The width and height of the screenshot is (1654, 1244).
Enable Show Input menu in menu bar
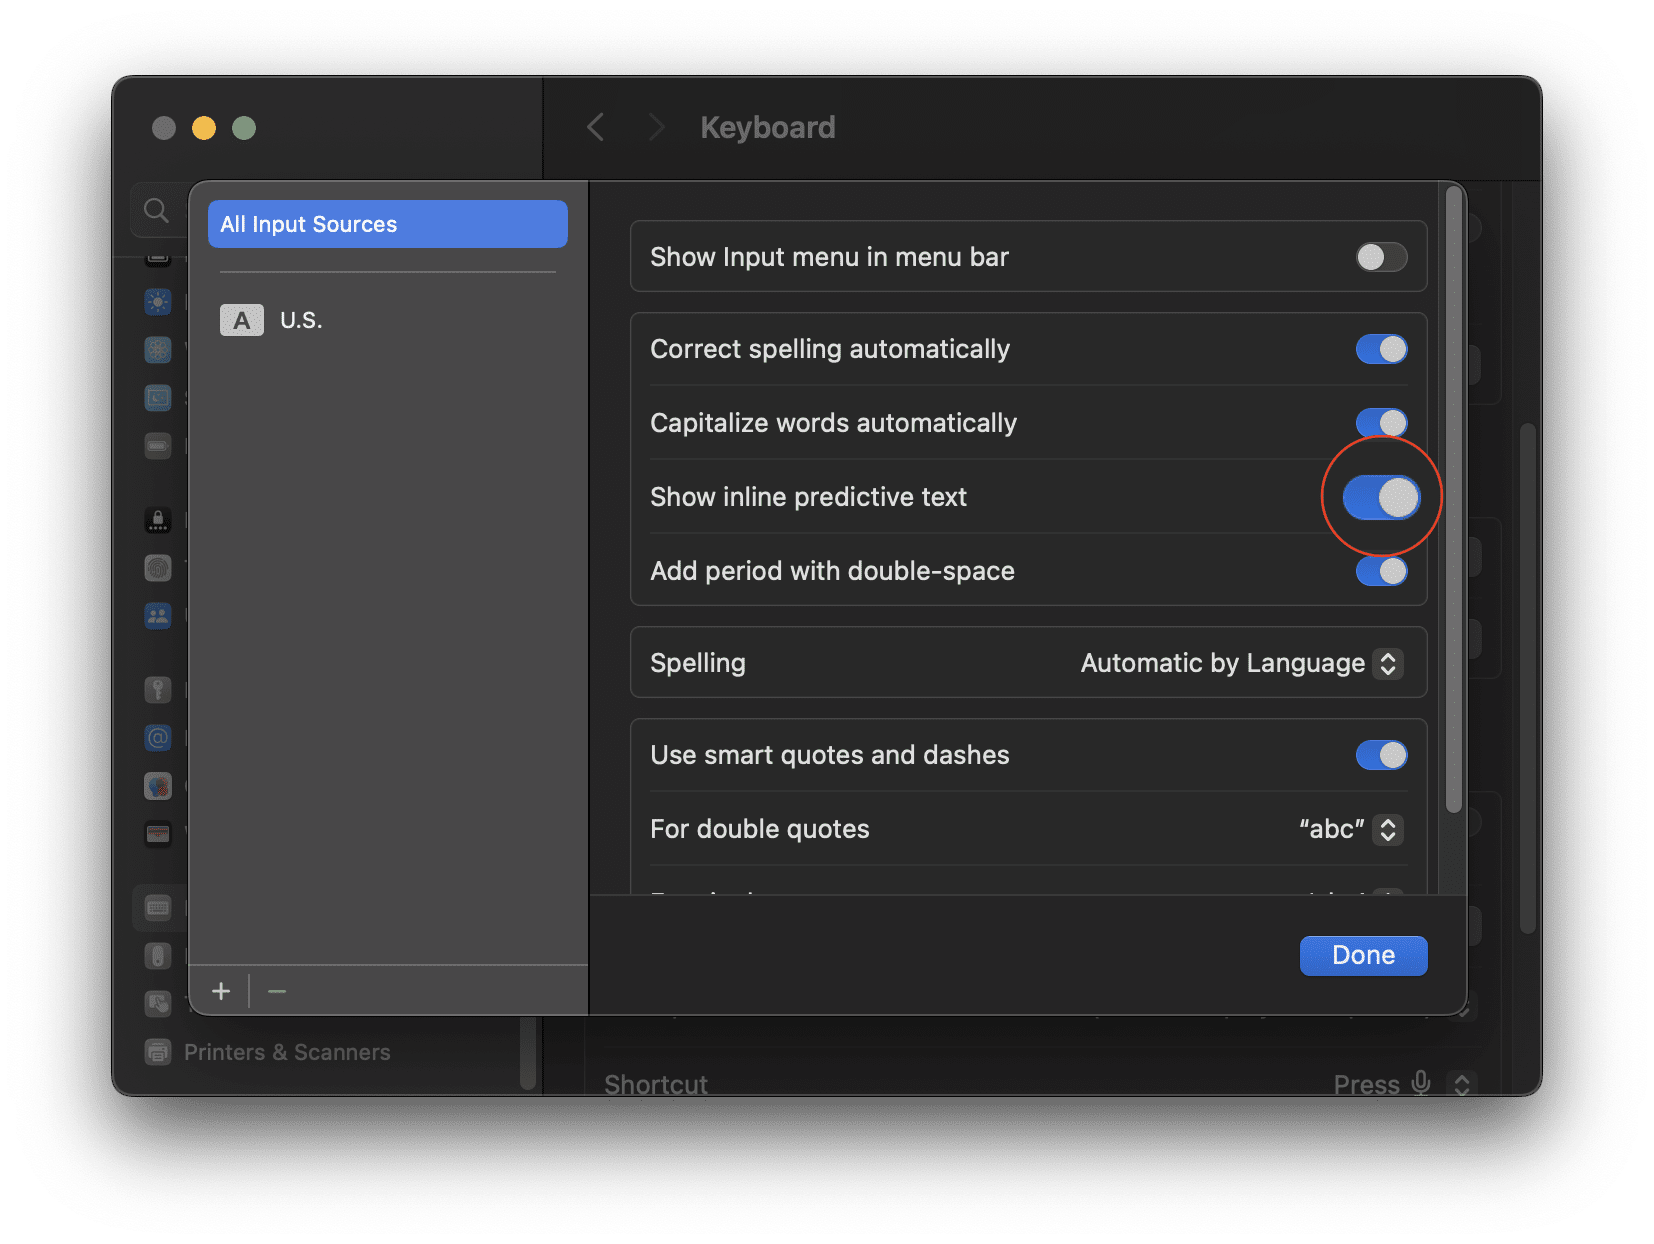click(1381, 257)
